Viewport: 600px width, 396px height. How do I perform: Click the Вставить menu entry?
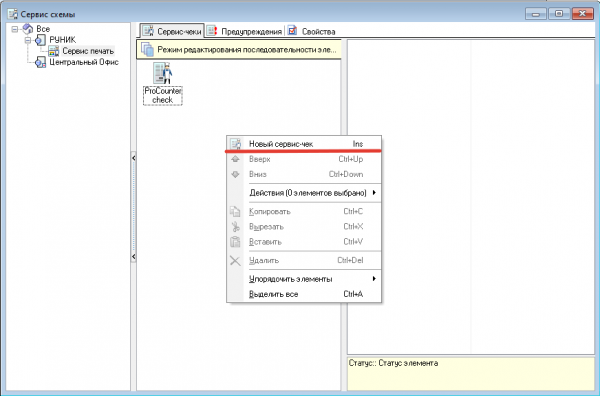(304, 242)
